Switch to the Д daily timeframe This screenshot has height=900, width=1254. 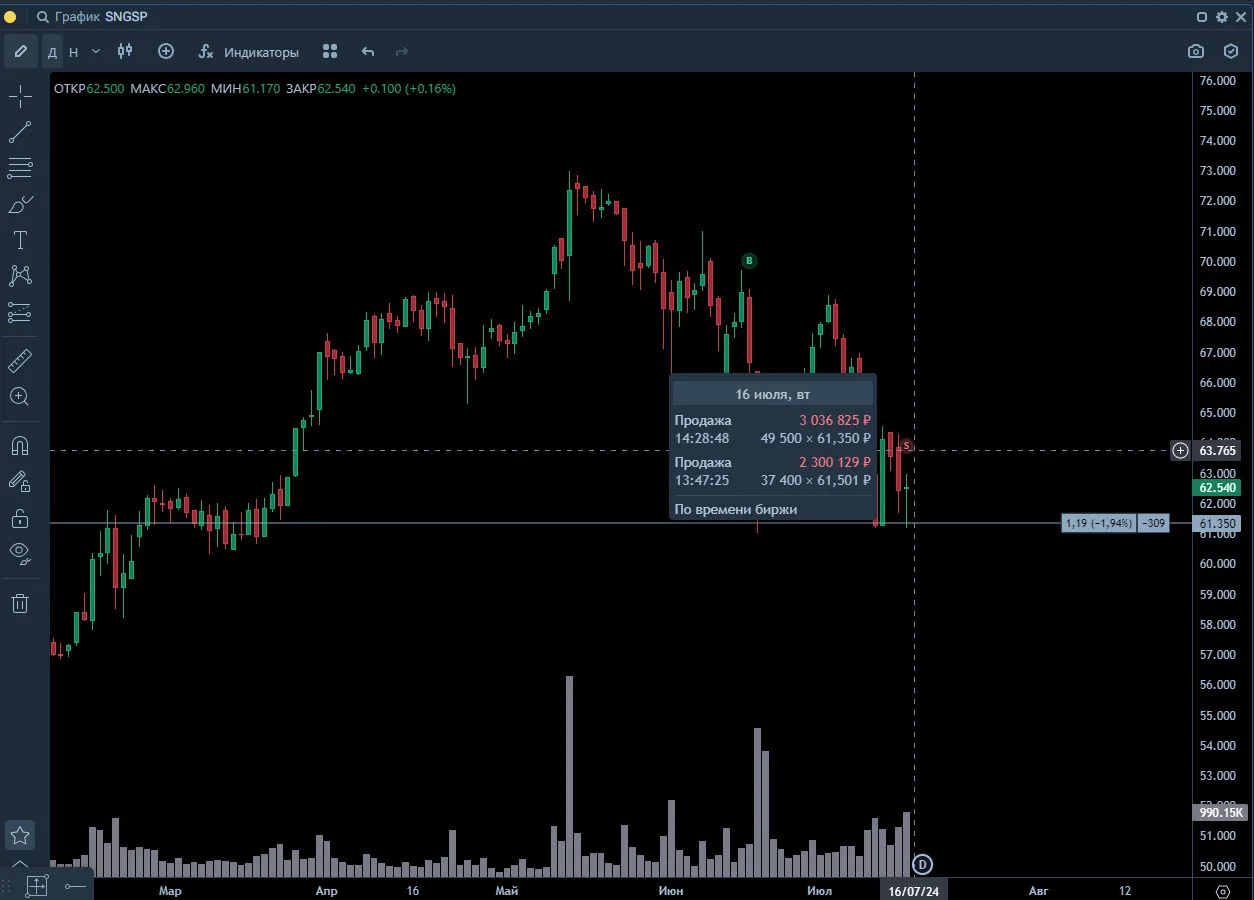pyautogui.click(x=52, y=52)
